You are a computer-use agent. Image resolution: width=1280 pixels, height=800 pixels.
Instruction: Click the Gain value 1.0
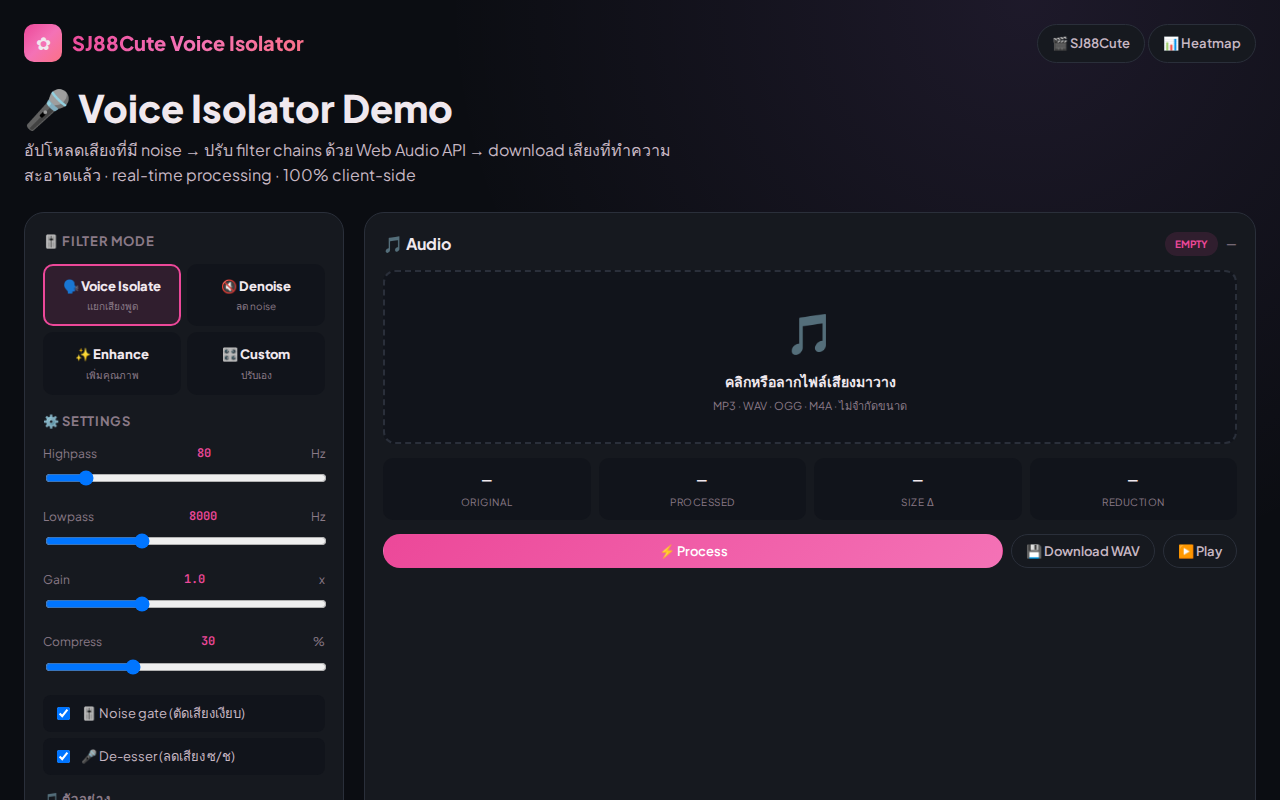[195, 580]
